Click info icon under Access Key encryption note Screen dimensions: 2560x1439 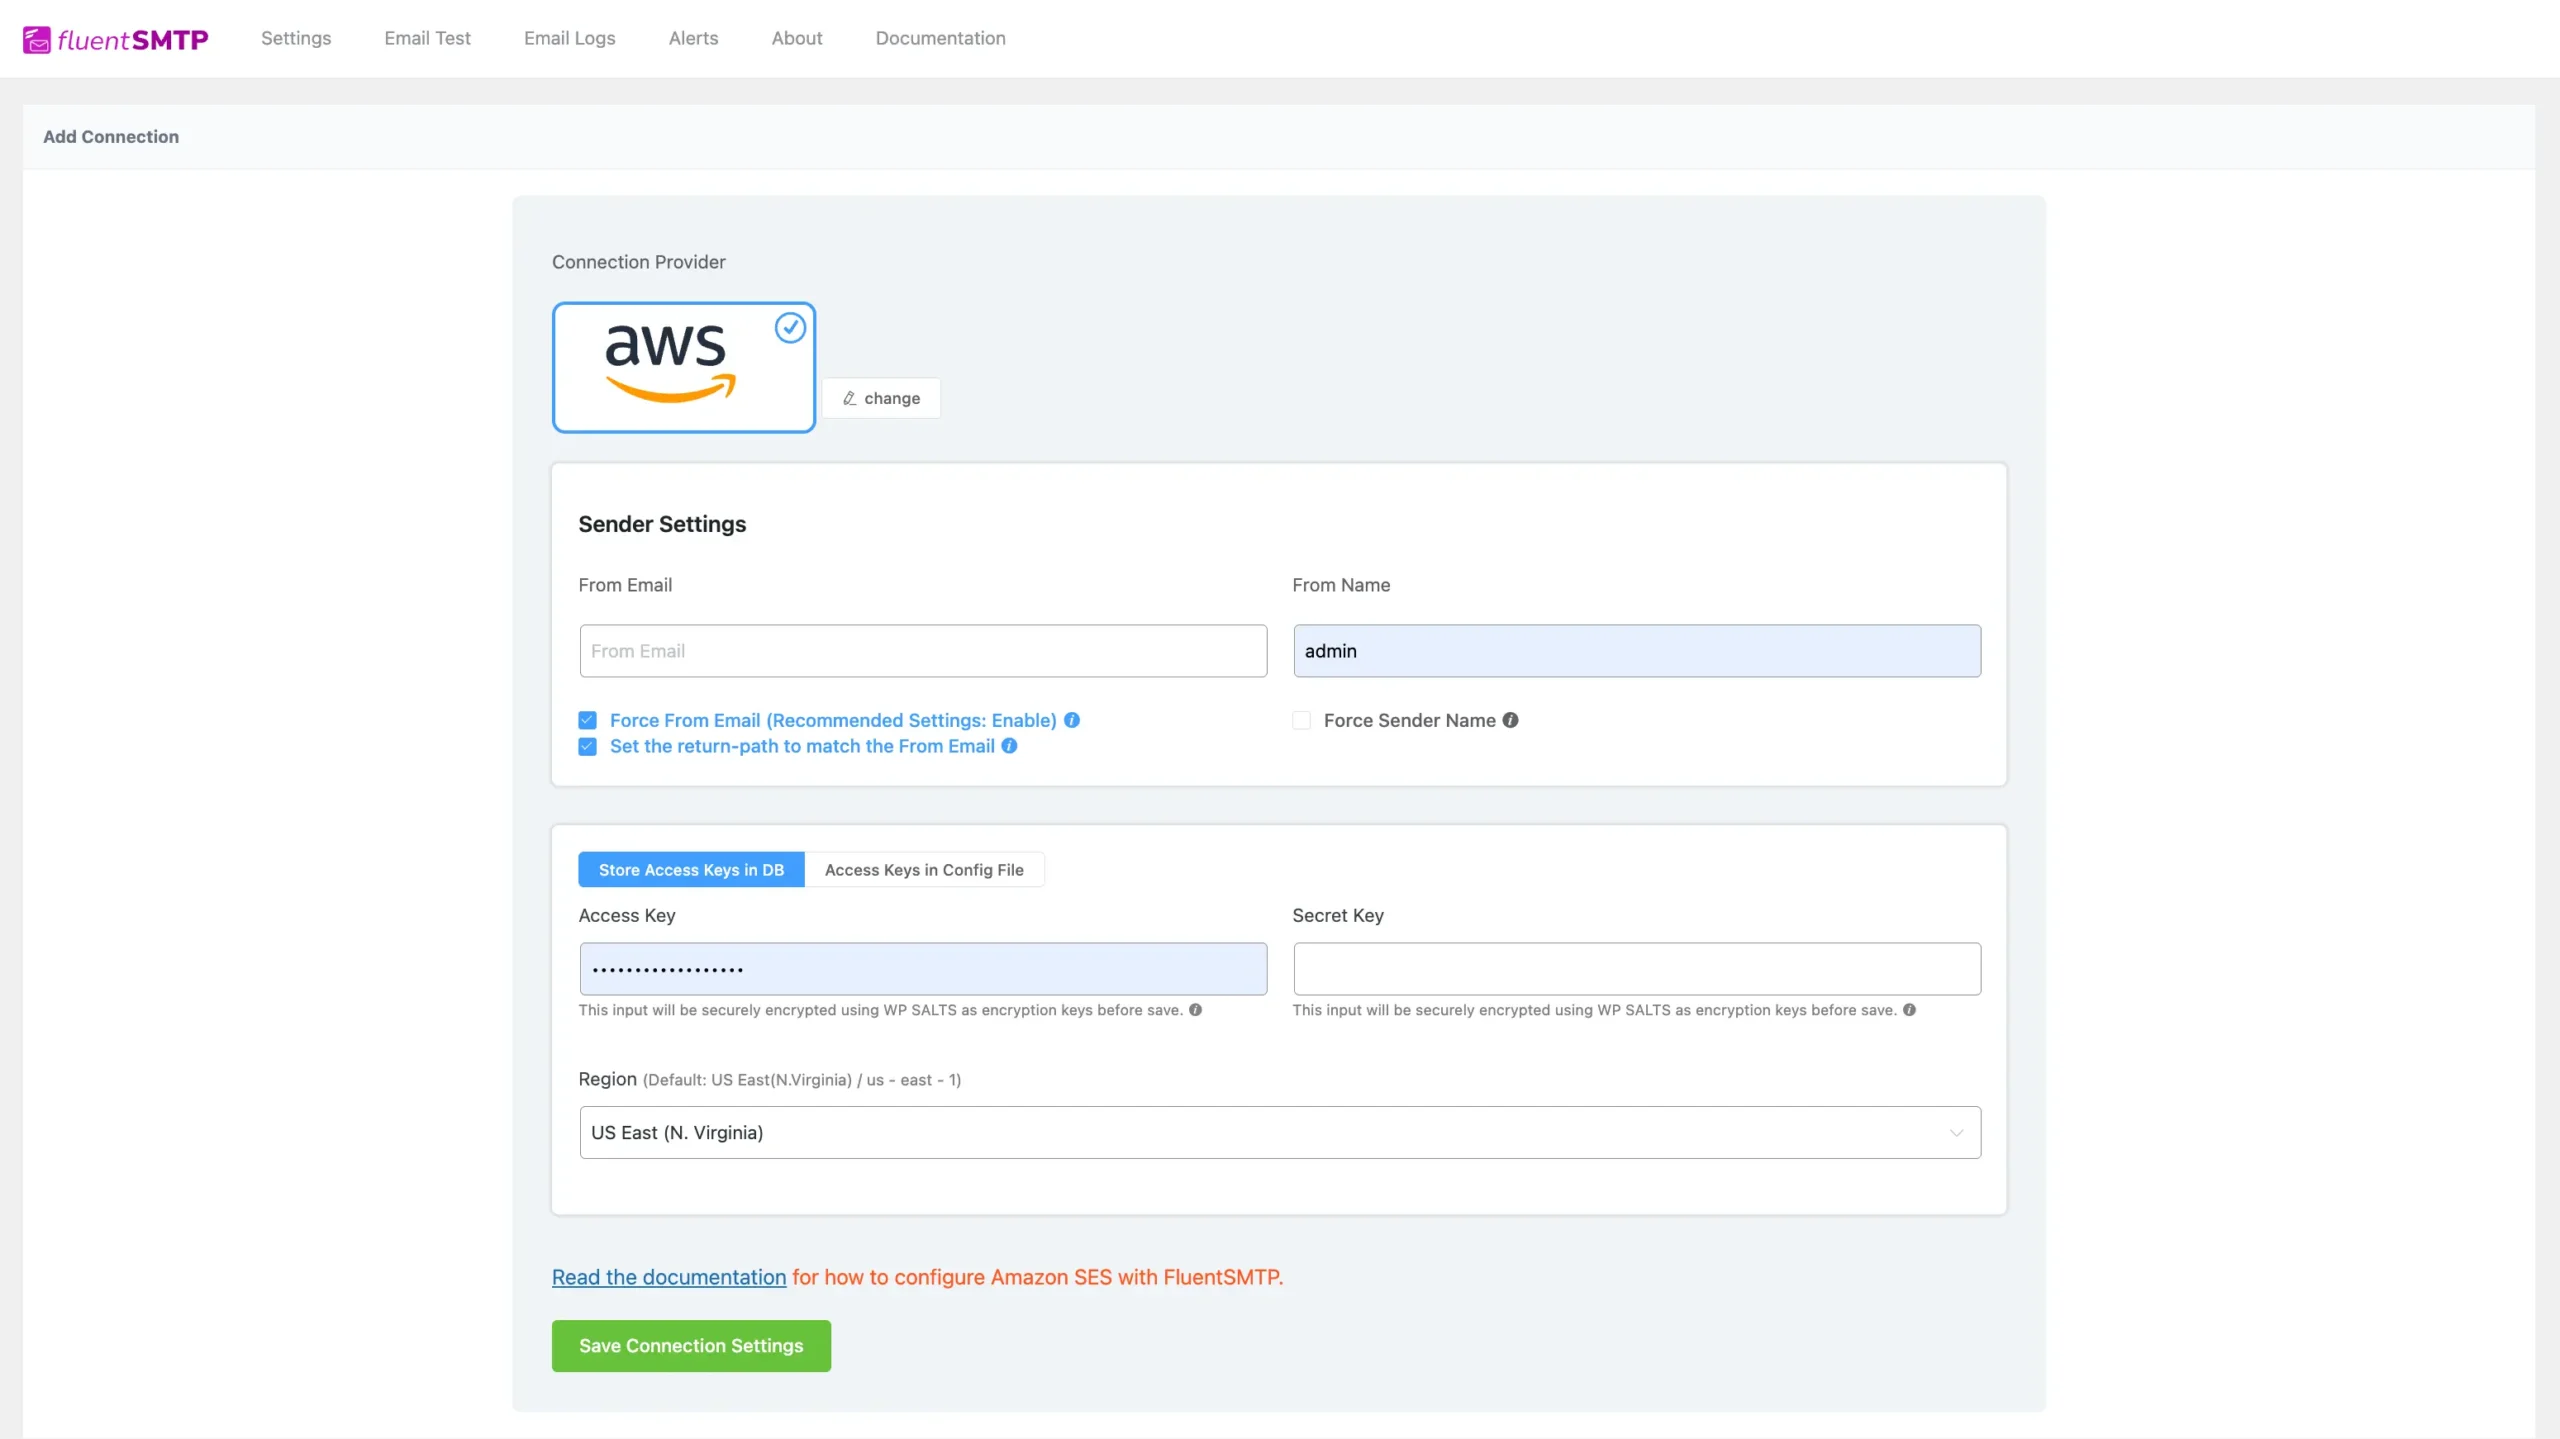pos(1195,1010)
